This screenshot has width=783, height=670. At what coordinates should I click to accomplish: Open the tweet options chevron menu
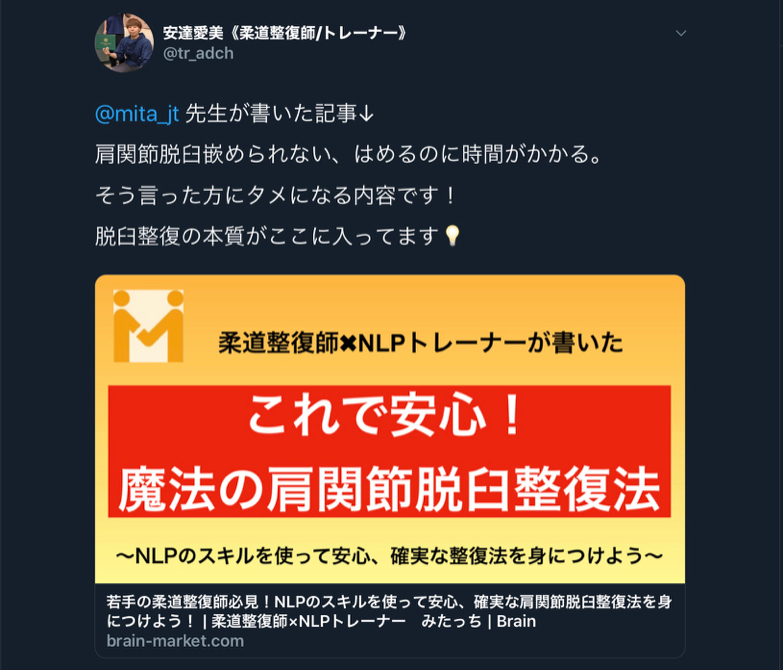point(681,33)
